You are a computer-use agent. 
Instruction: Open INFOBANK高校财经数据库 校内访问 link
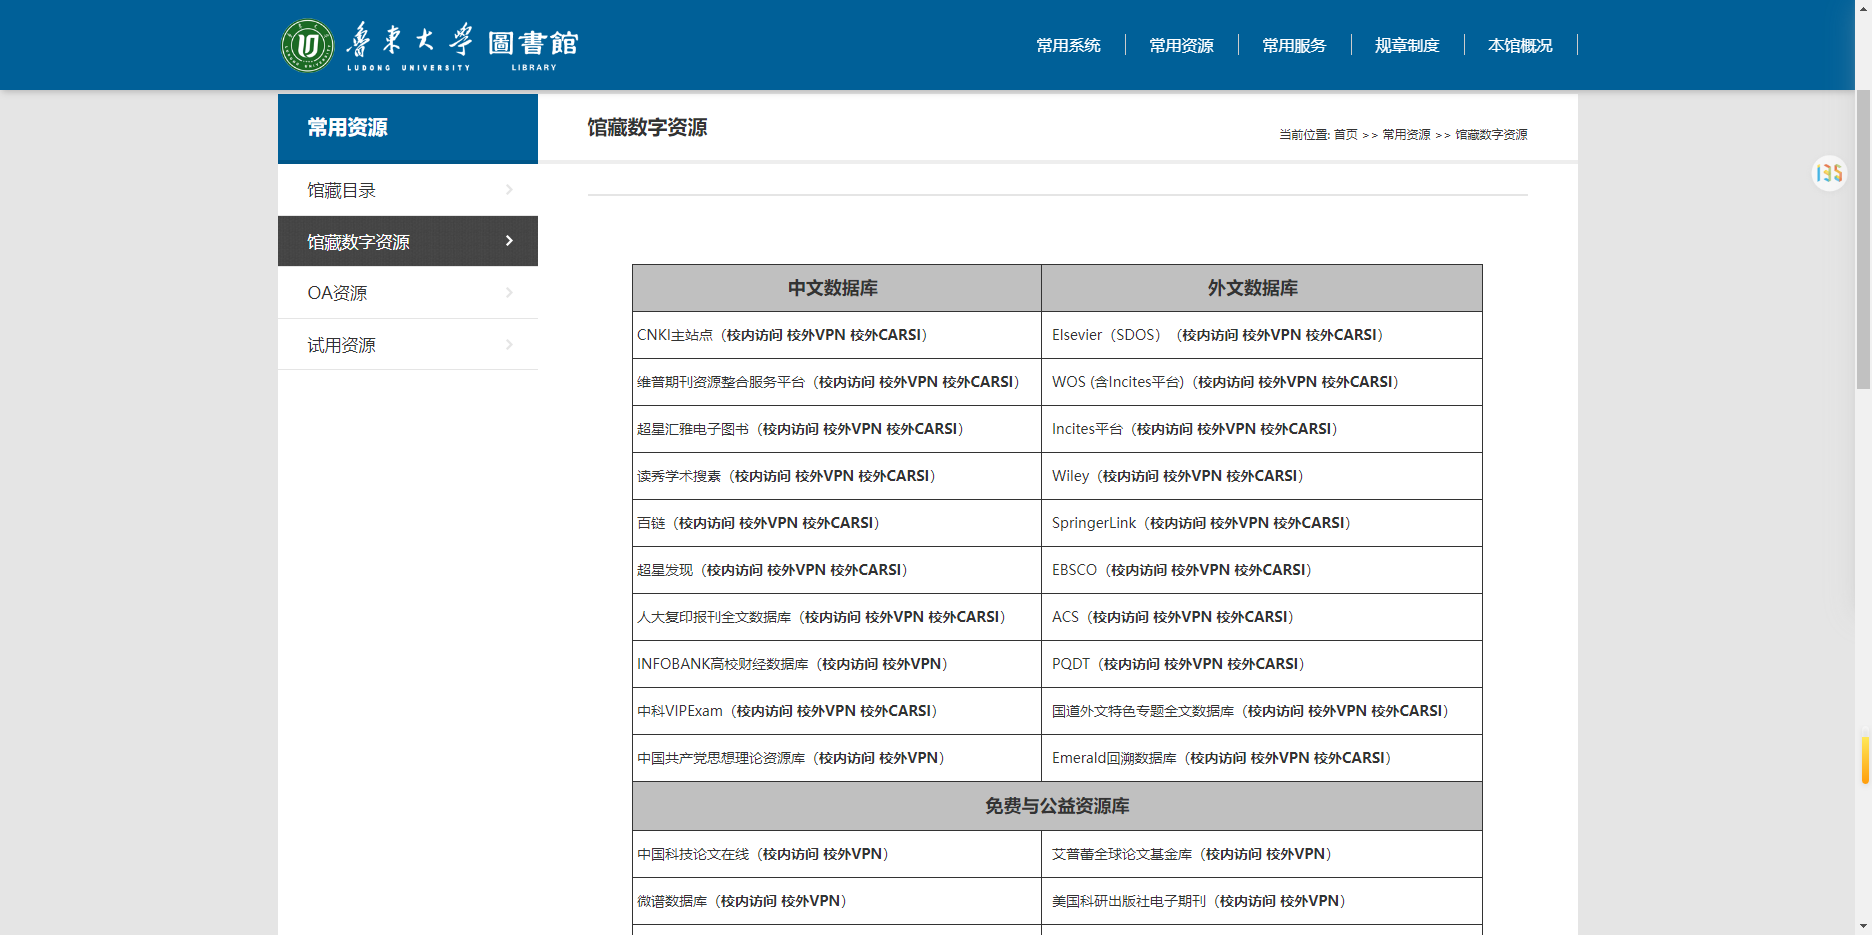[x=850, y=664]
